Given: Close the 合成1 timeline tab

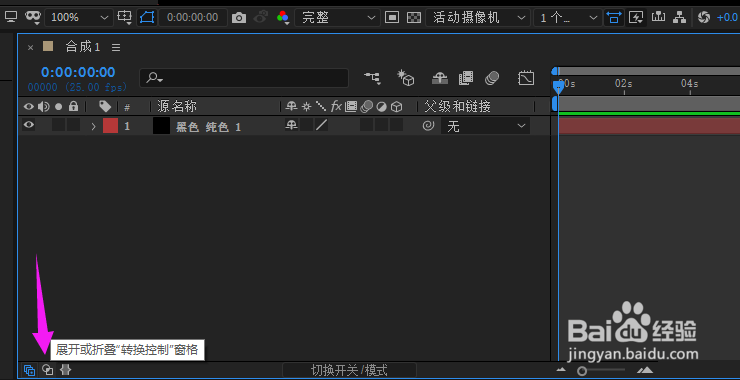Looking at the screenshot, I should pyautogui.click(x=31, y=47).
